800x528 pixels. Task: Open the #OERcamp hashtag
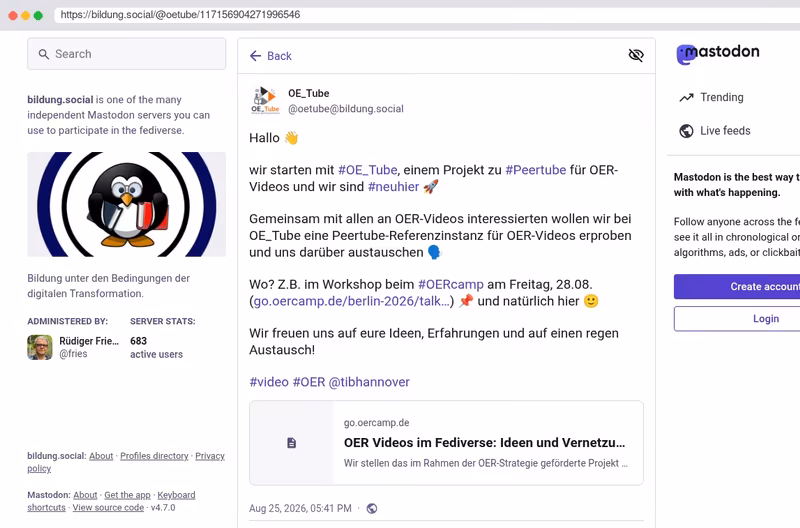pyautogui.click(x=451, y=284)
